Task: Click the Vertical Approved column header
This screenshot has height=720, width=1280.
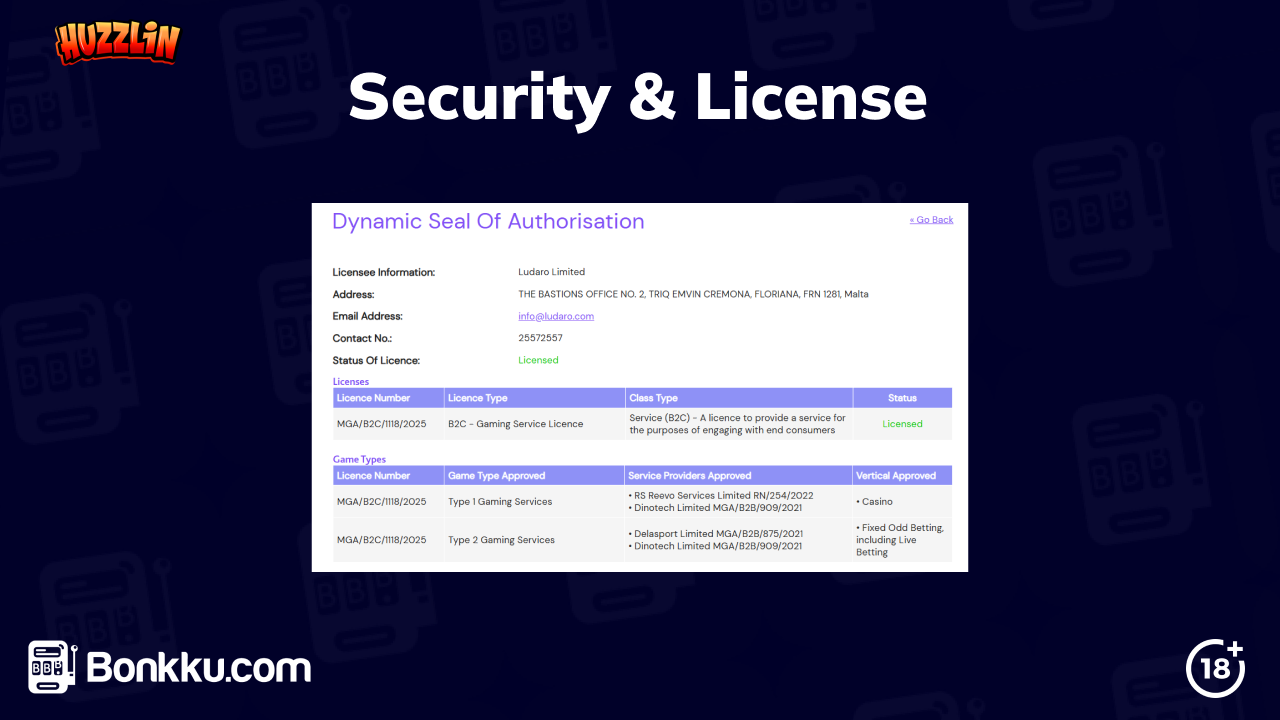Action: pyautogui.click(x=902, y=476)
